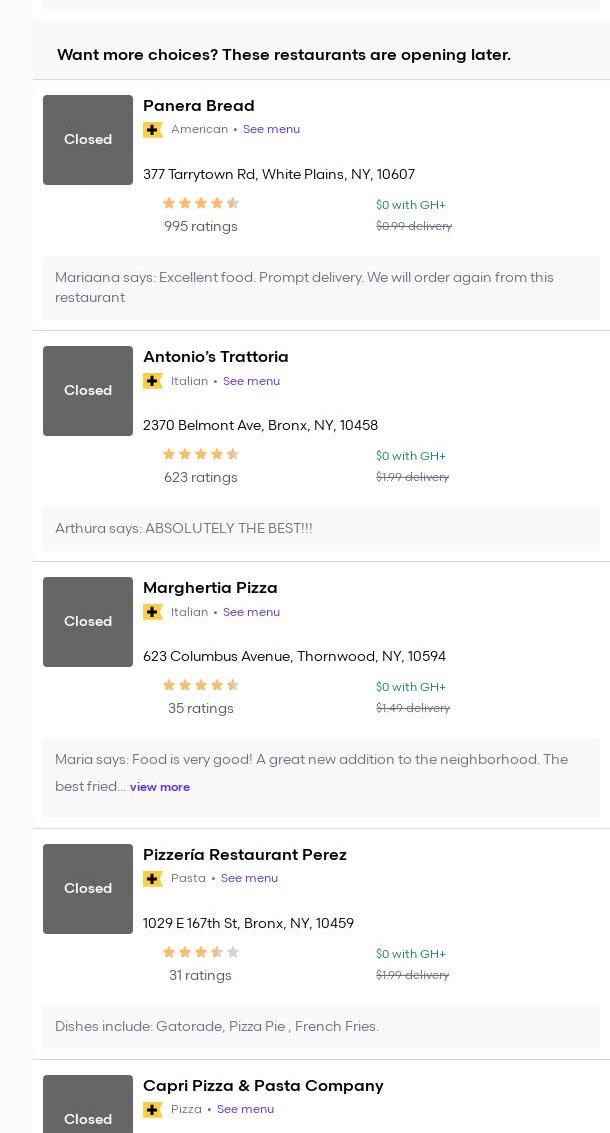610x1133 pixels.
Task: Click the 995 ratings text for Panera Bread
Action: point(201,226)
